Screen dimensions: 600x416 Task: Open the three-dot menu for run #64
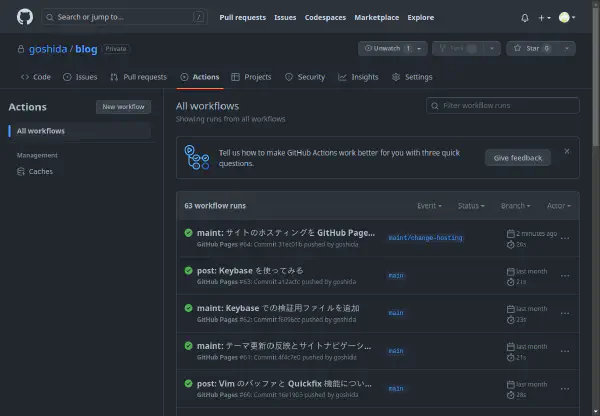[x=565, y=238]
